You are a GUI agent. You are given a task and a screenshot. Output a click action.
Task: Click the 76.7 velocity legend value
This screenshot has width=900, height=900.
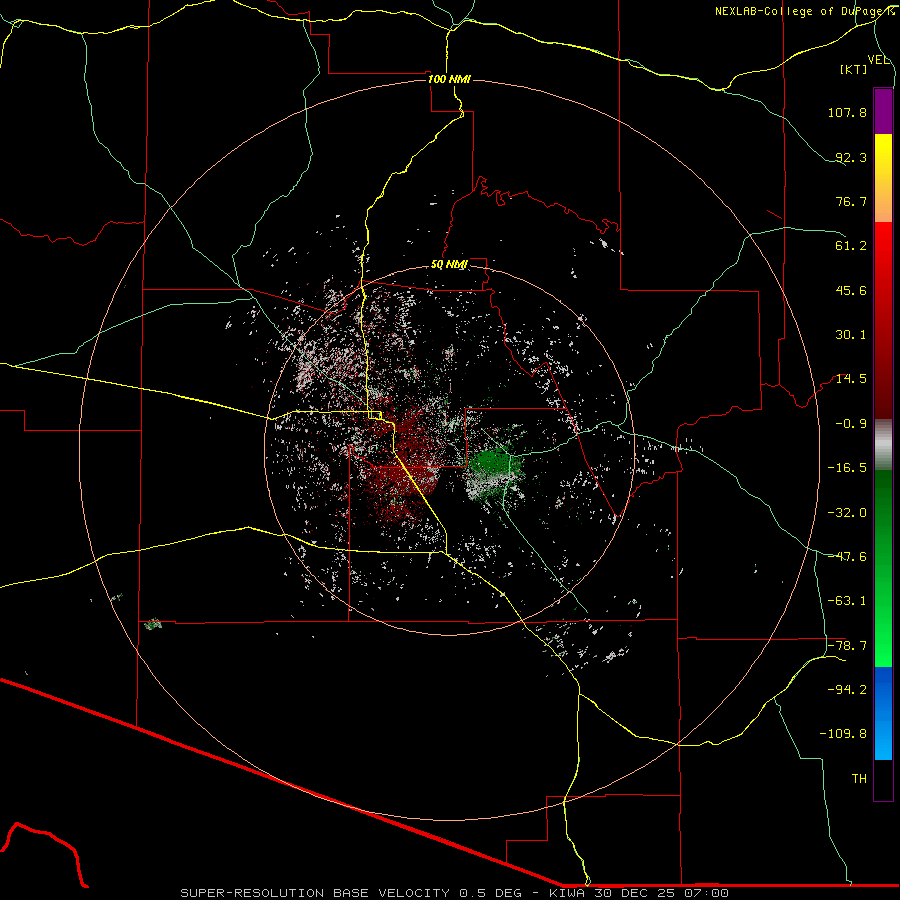coord(851,201)
